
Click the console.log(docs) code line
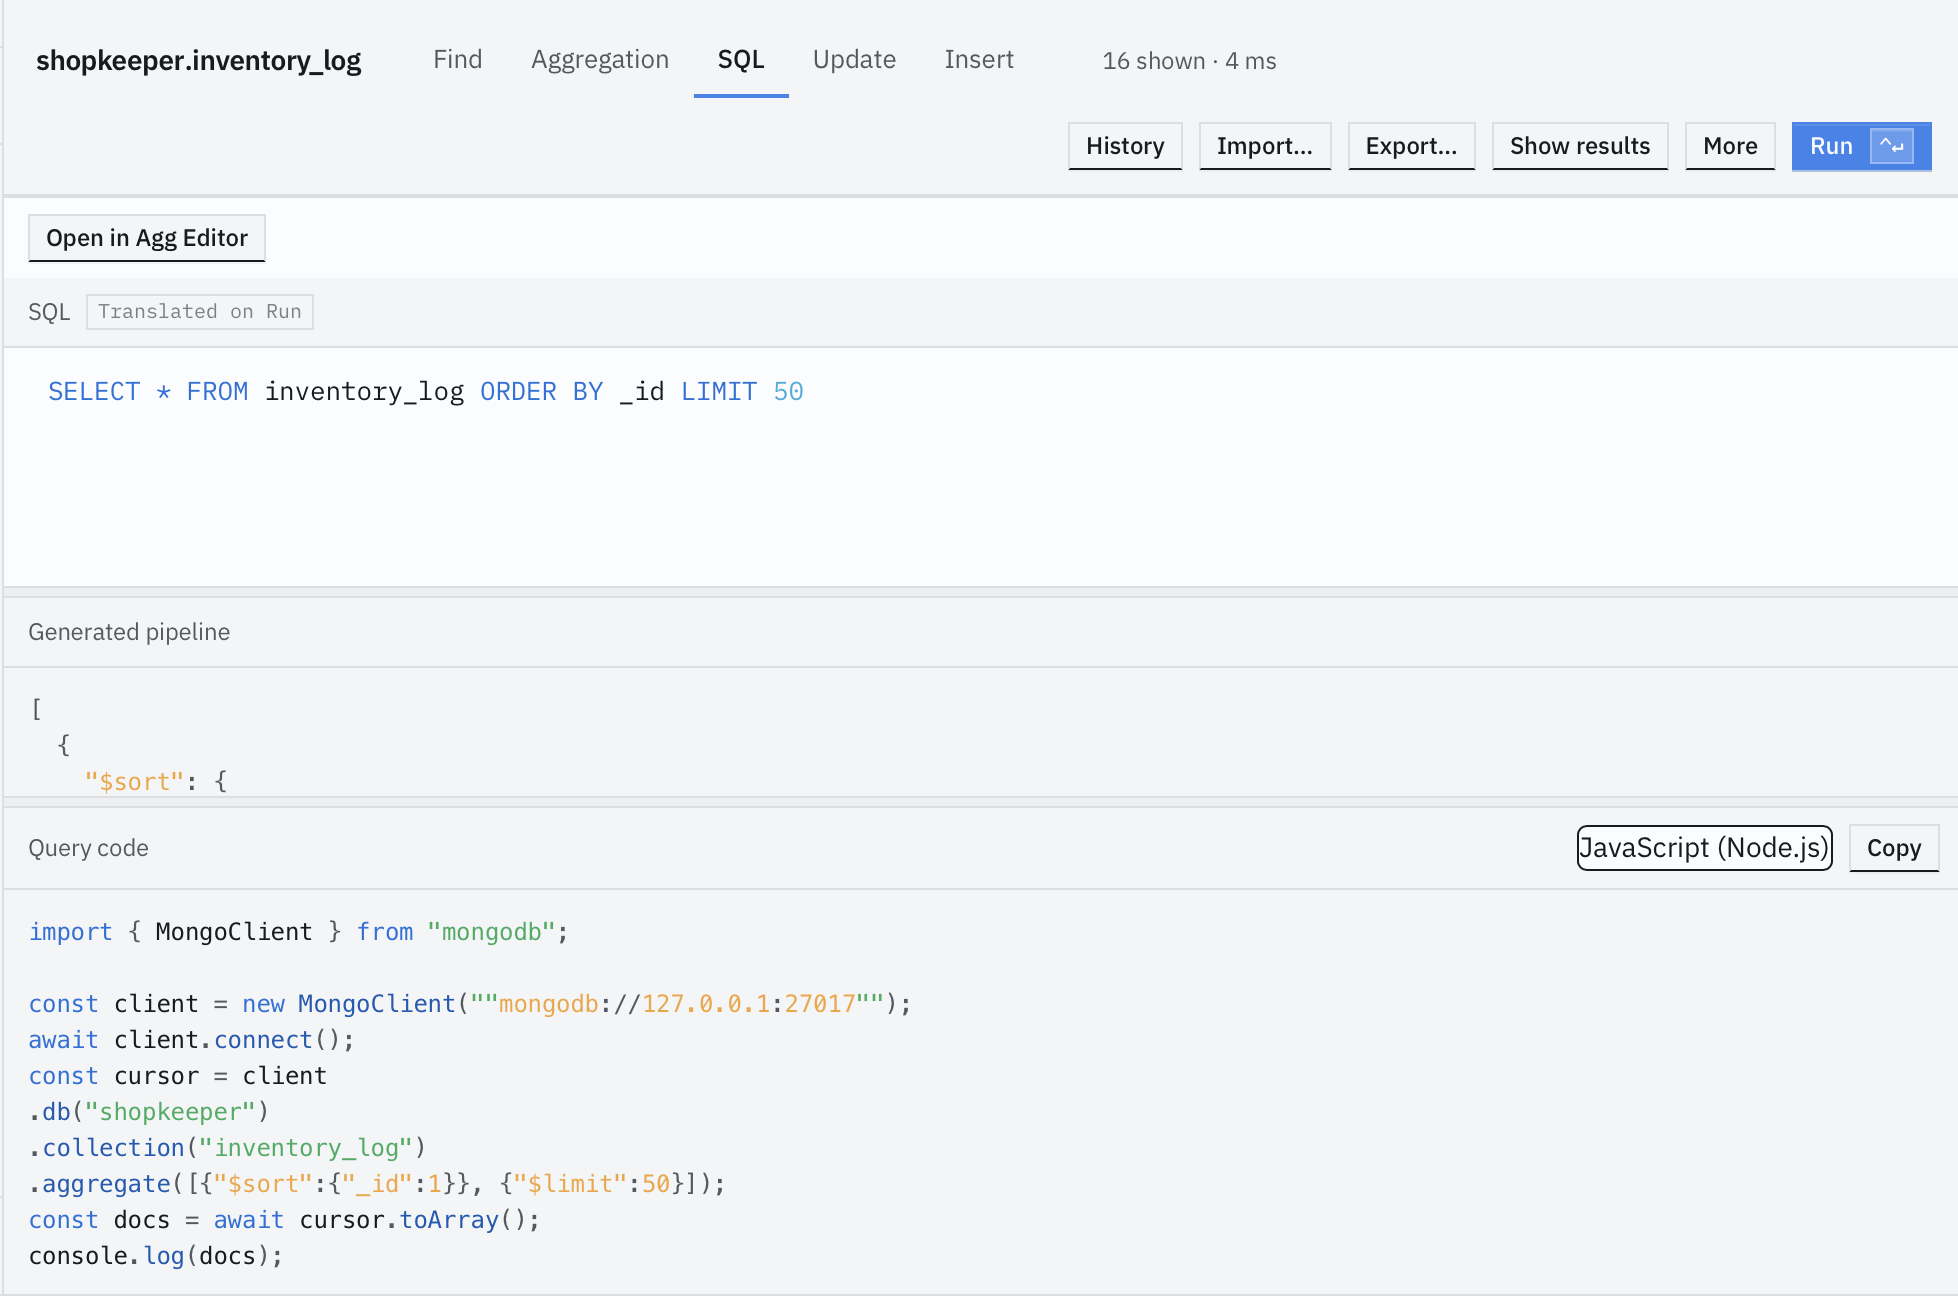click(156, 1256)
